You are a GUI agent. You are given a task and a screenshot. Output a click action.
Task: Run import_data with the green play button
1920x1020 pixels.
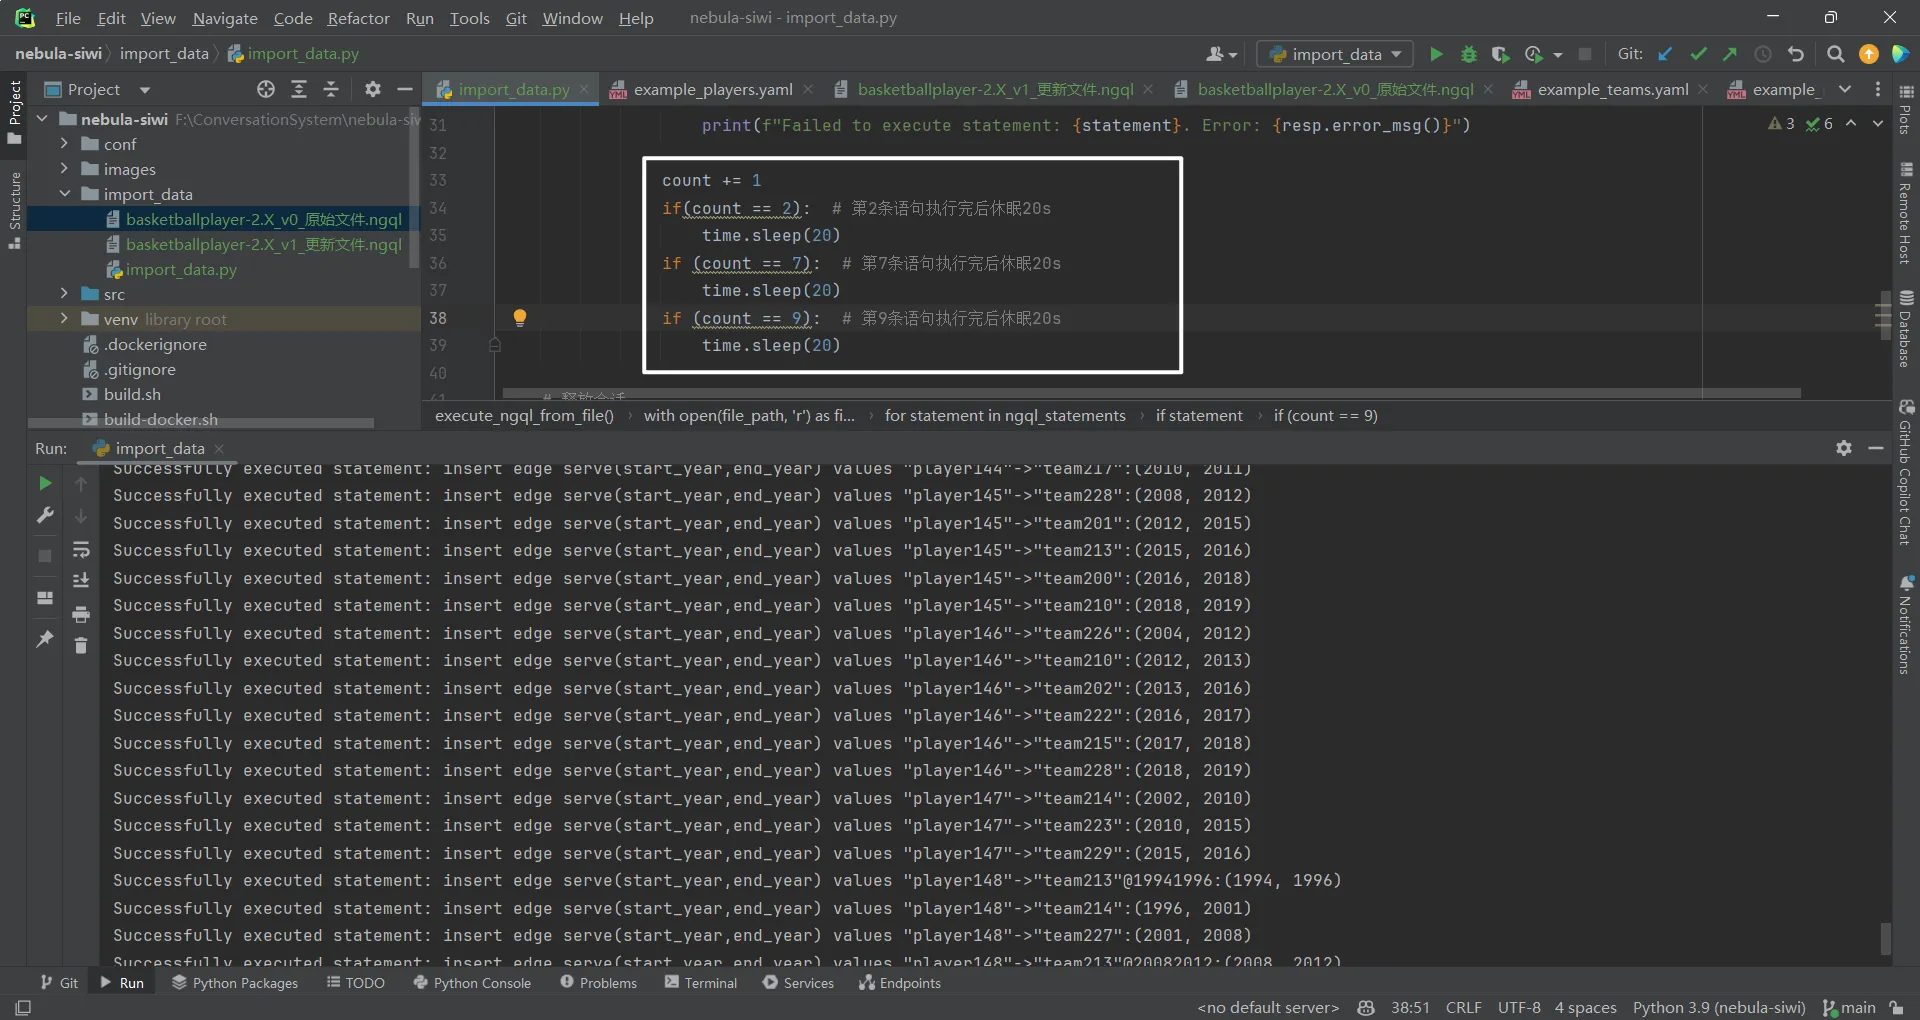1436,54
